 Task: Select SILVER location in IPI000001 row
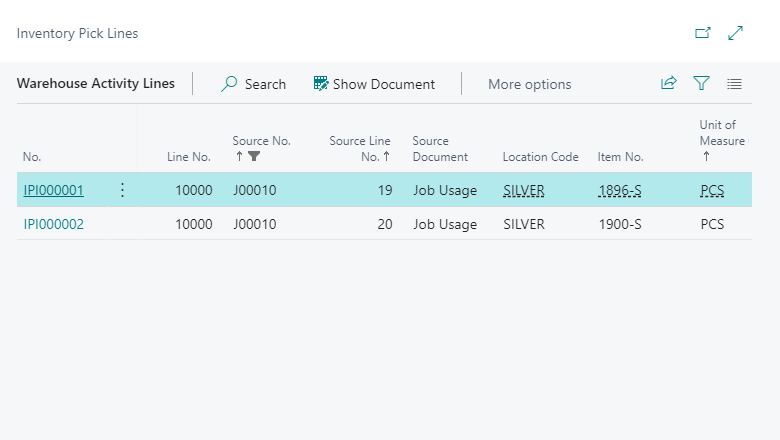click(524, 190)
